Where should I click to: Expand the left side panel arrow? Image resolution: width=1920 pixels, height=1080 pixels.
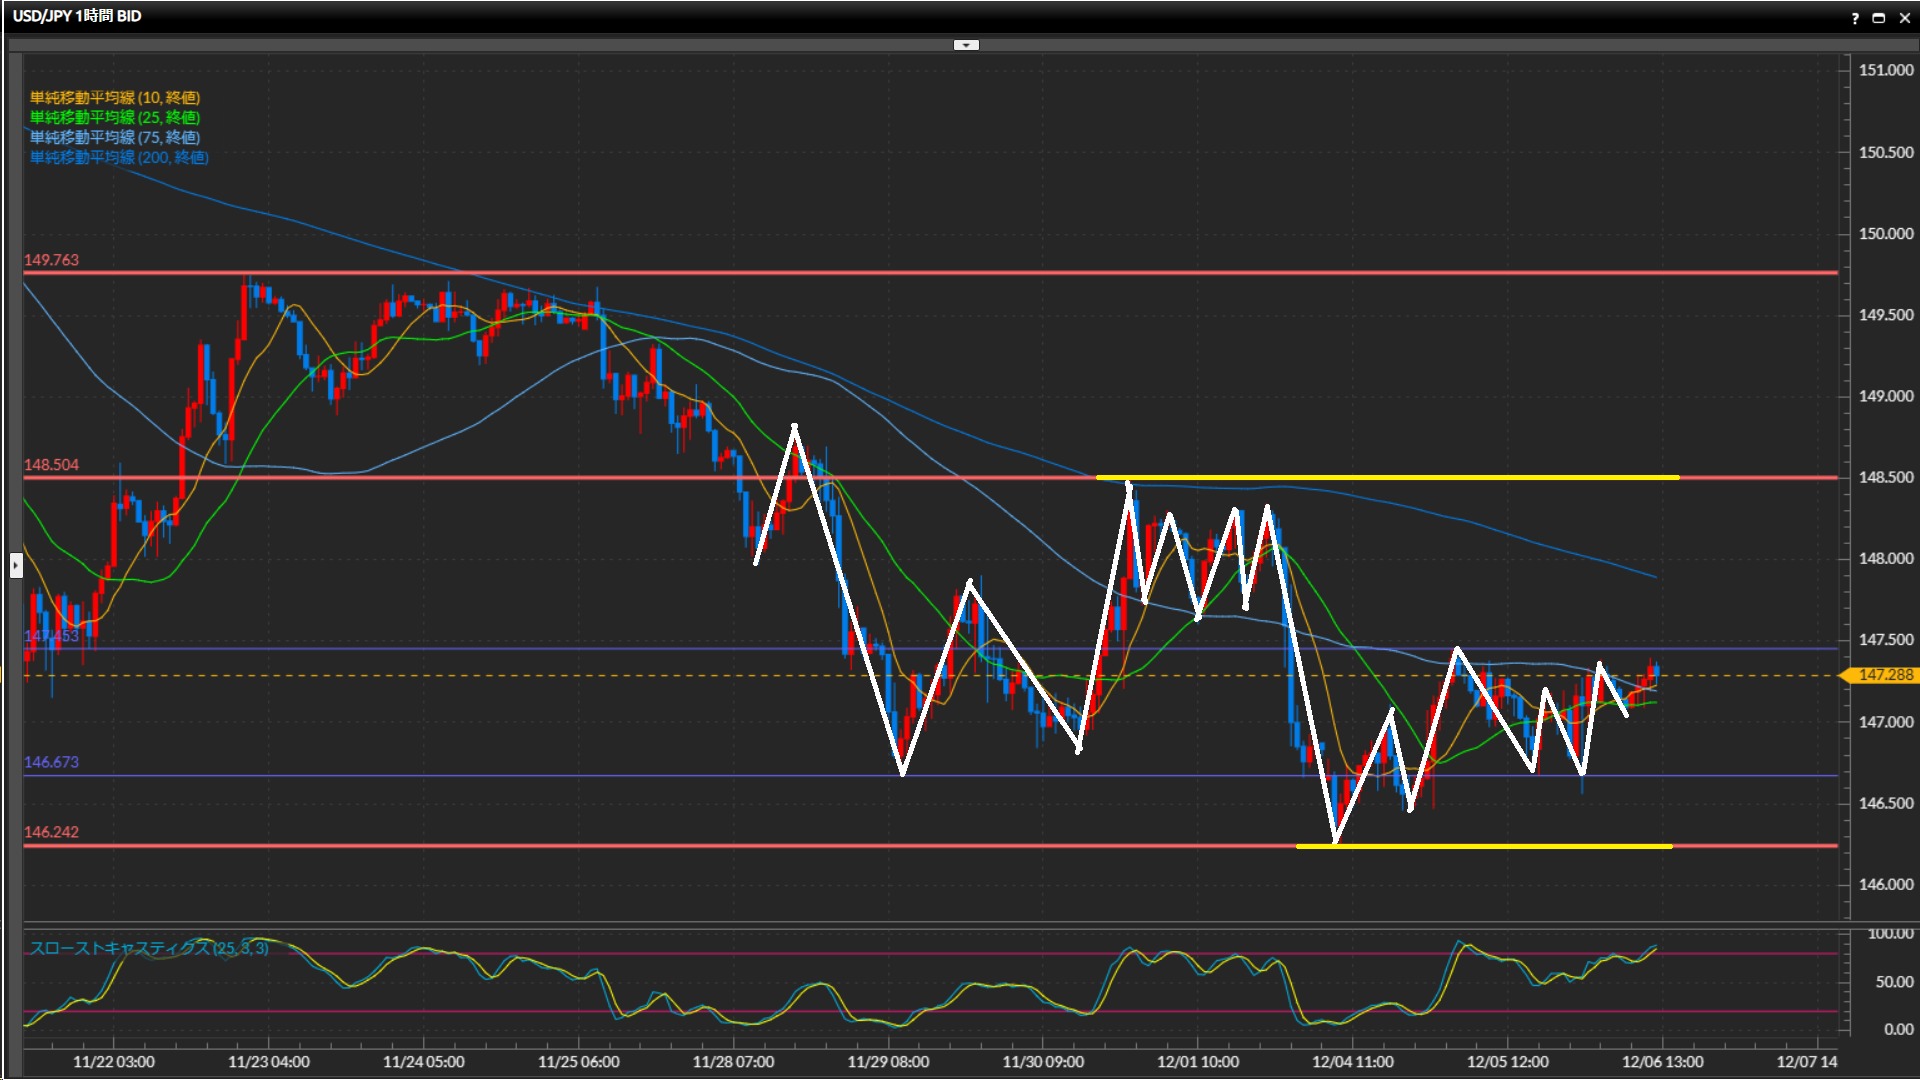[15, 566]
